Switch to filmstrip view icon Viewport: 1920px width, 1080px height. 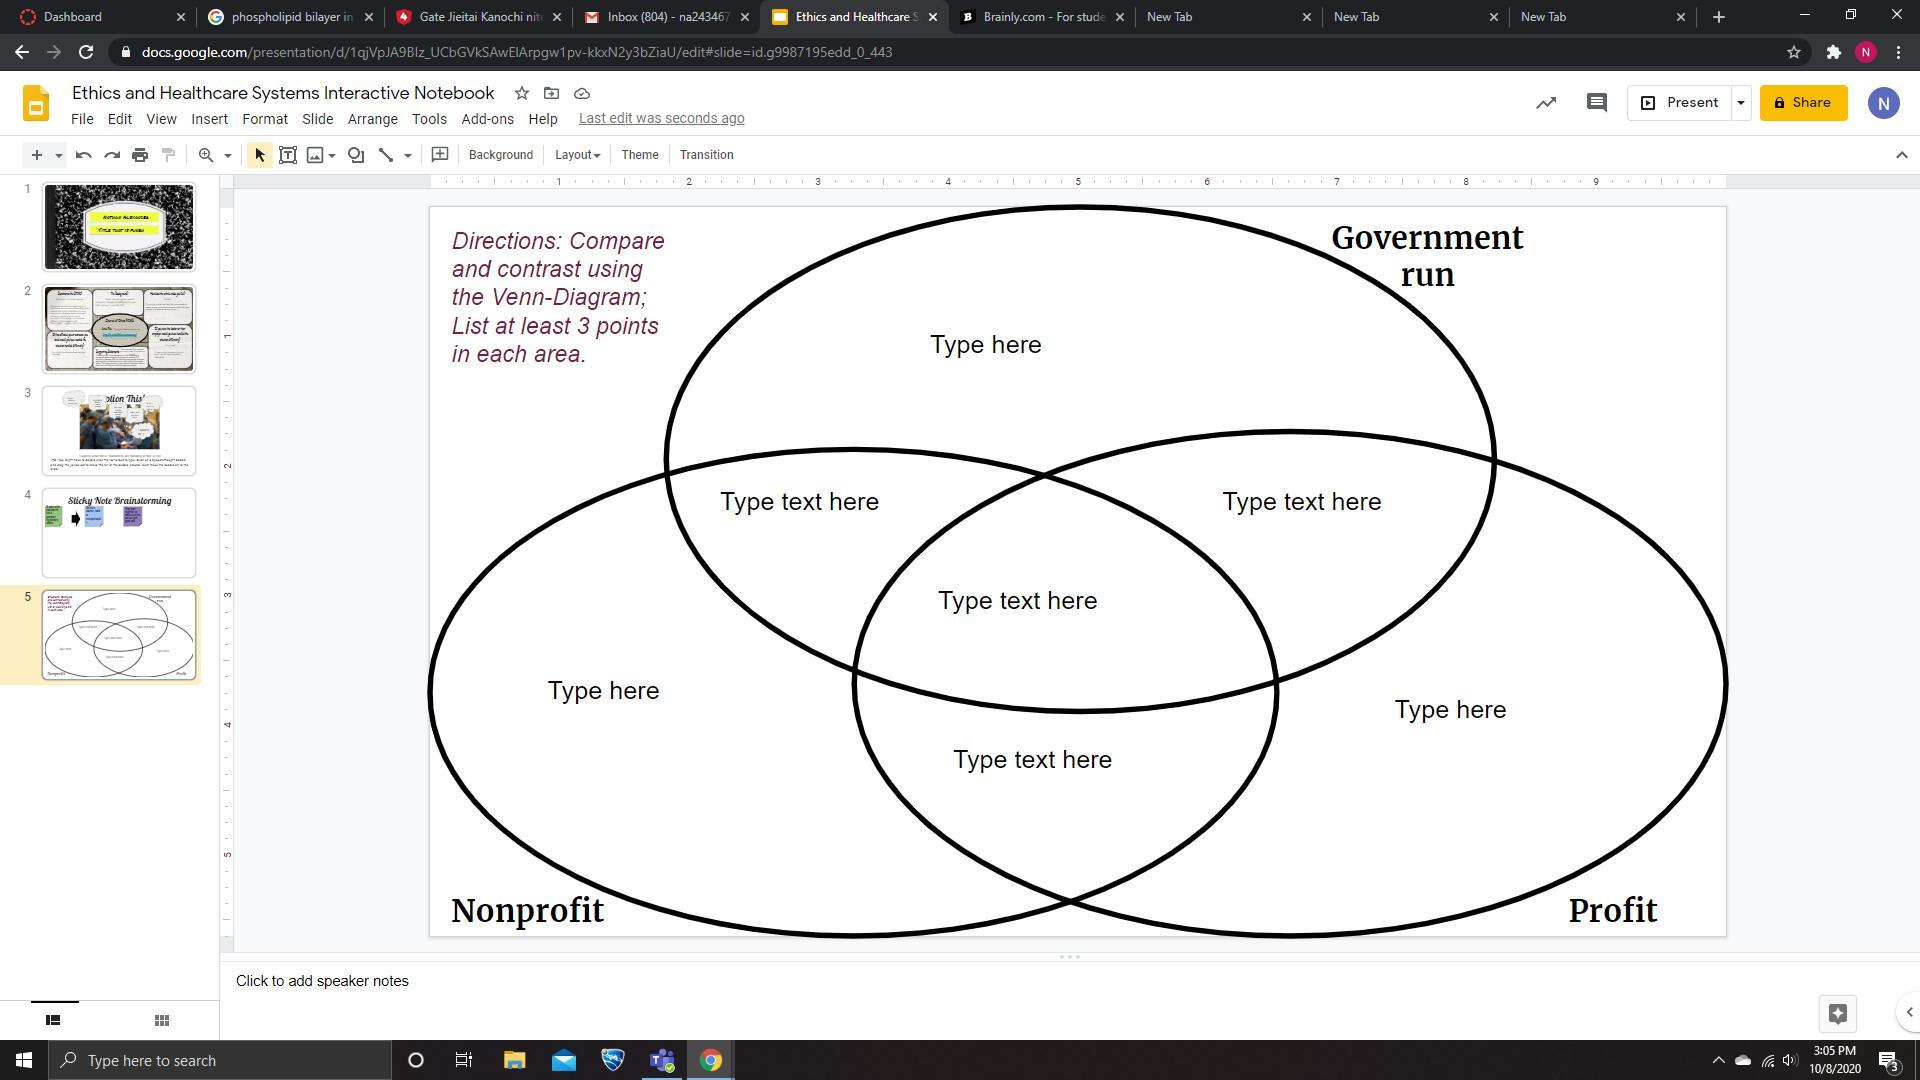[54, 1020]
